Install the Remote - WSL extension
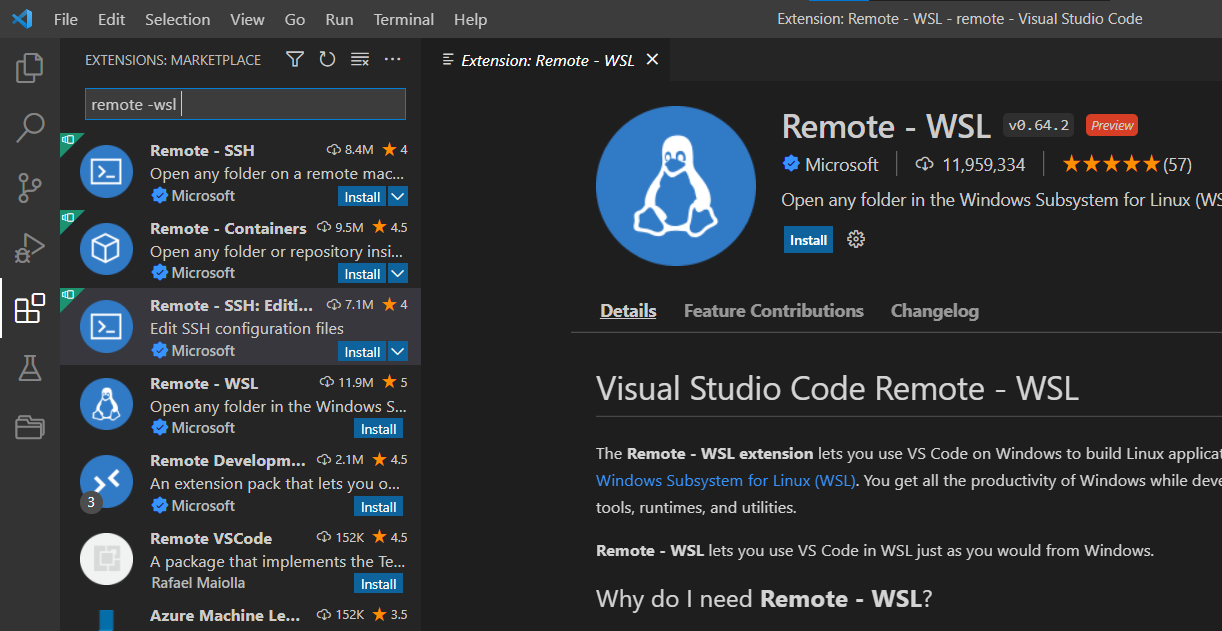 coord(808,239)
